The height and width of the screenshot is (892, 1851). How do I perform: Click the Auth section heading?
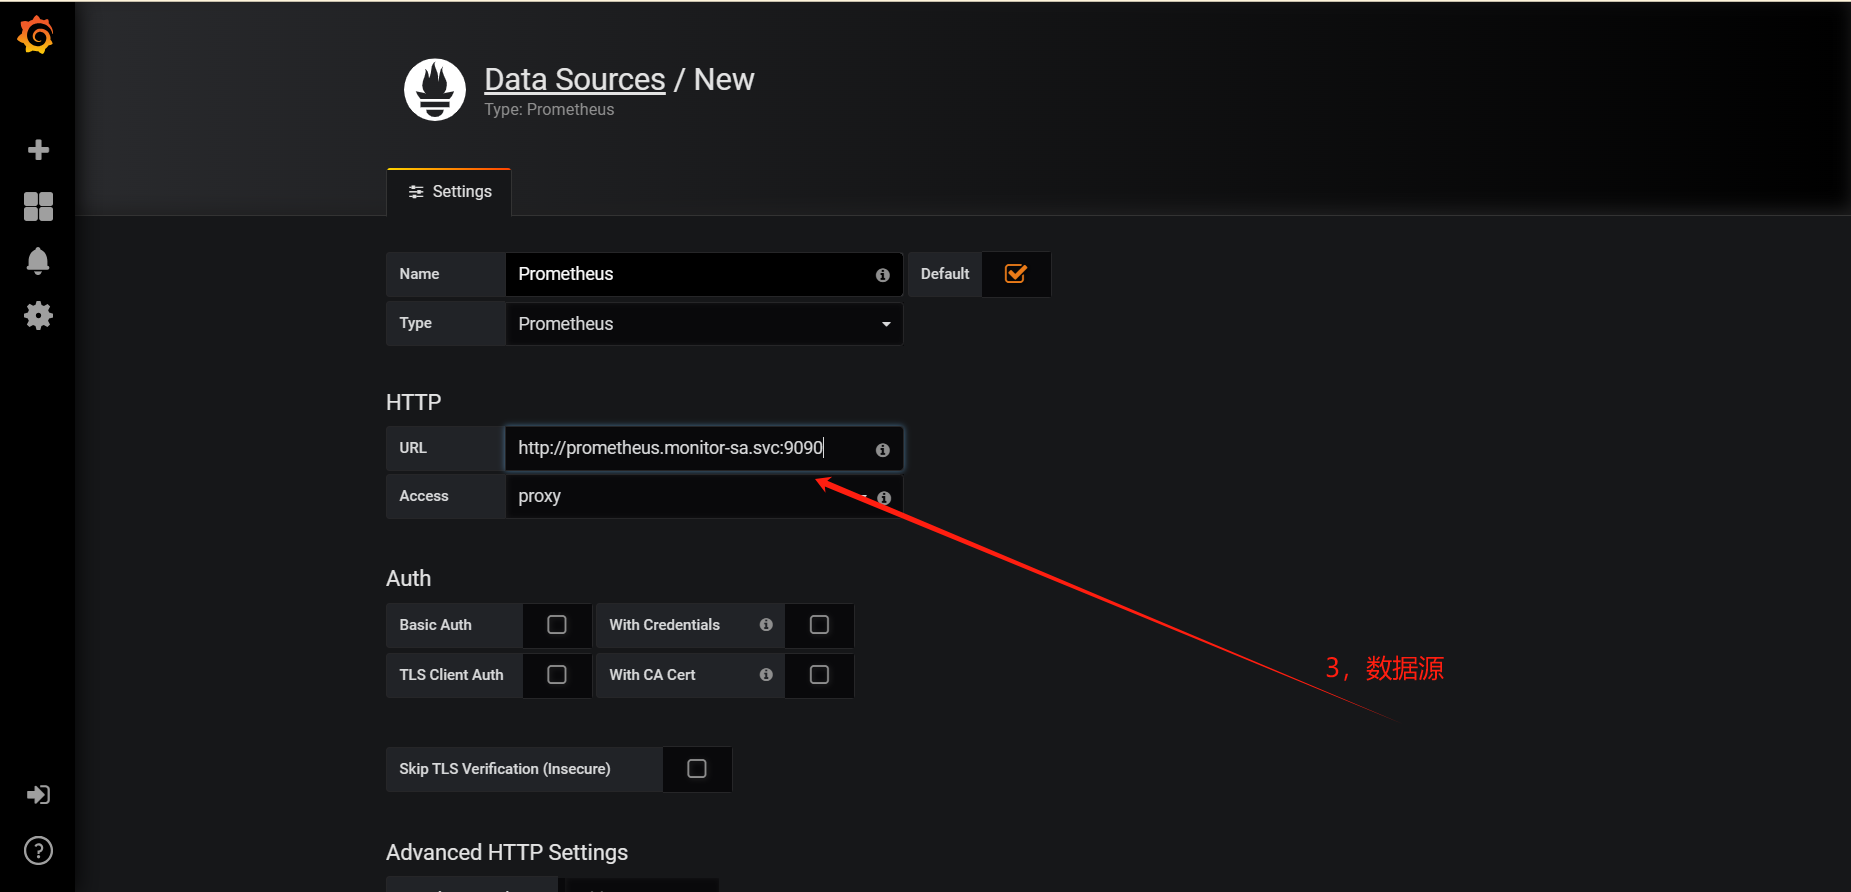coord(408,579)
